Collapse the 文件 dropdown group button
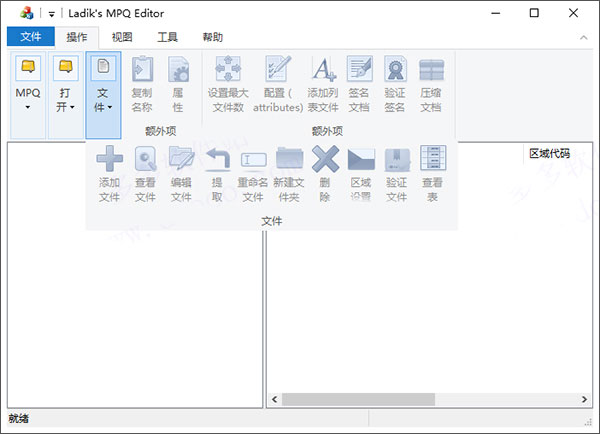This screenshot has width=600, height=434. 103,95
